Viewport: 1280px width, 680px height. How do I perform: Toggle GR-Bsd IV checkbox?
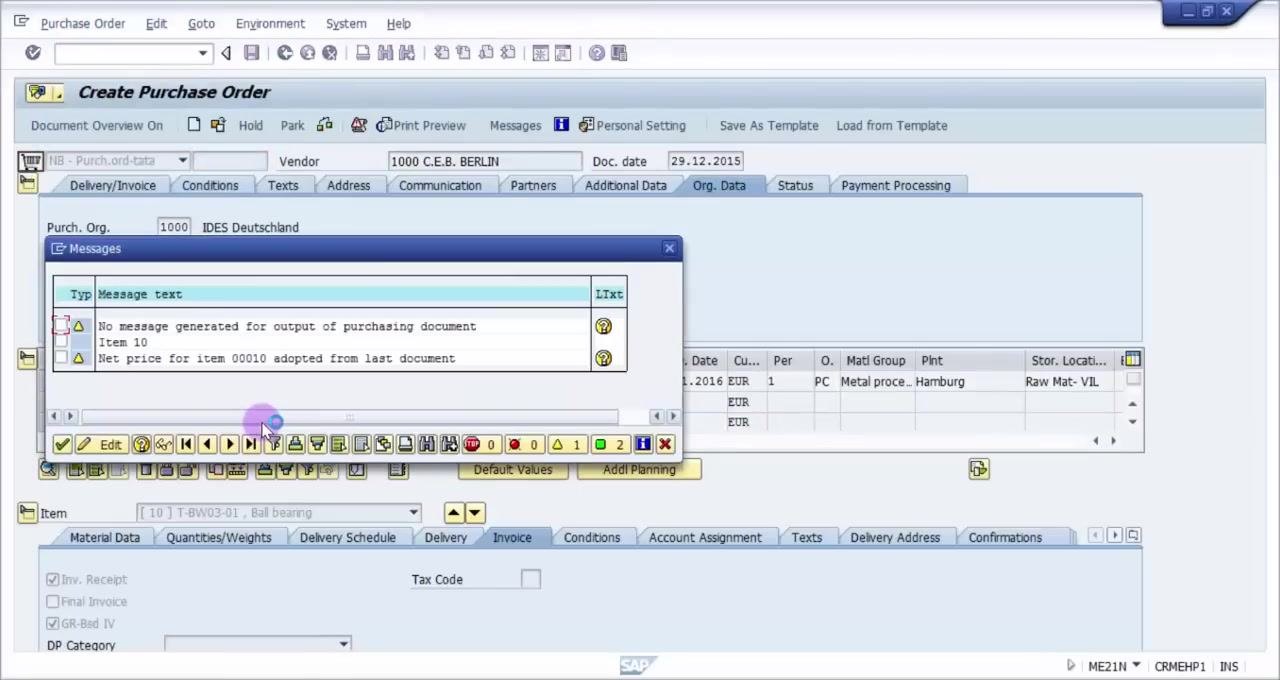pyautogui.click(x=53, y=624)
